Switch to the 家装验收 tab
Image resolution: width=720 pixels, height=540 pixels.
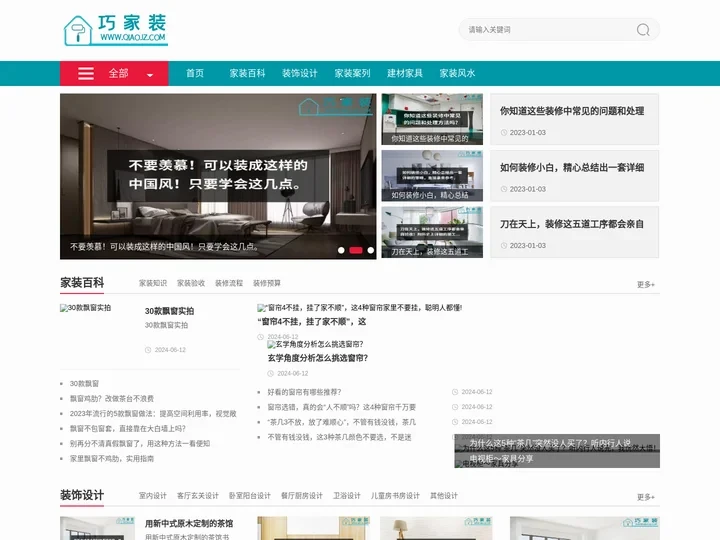coord(191,283)
